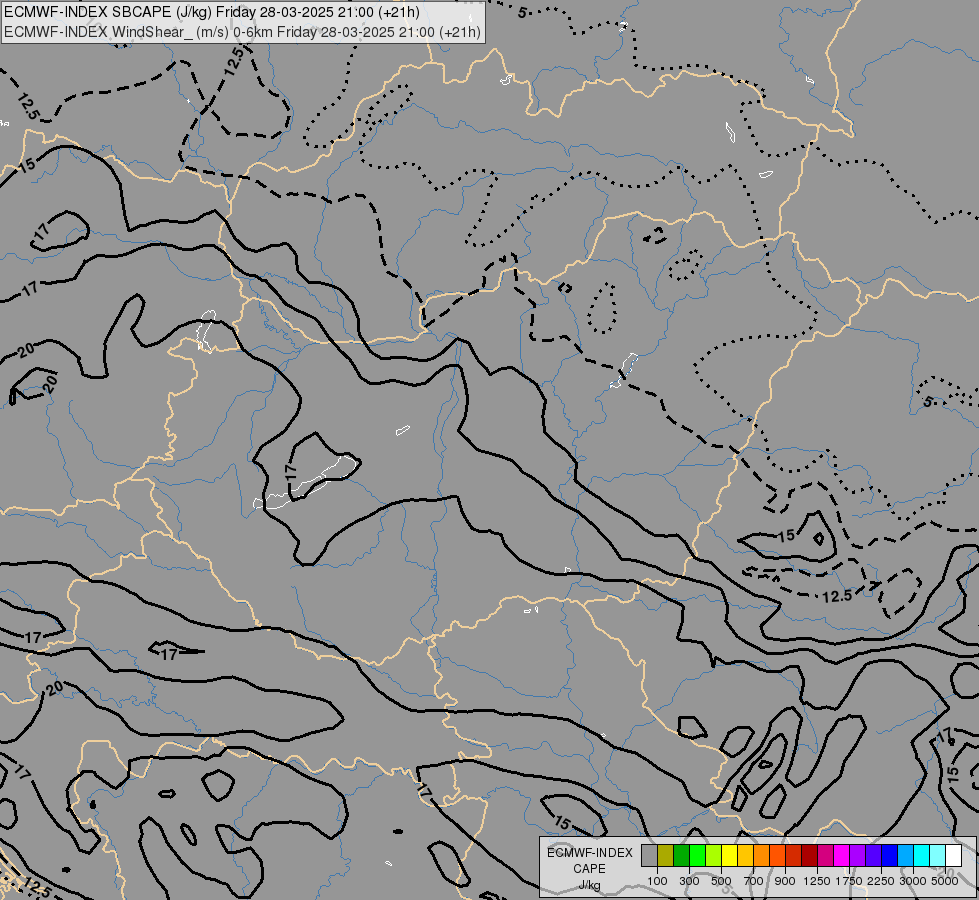Click the "2250" legend tick value

click(881, 881)
